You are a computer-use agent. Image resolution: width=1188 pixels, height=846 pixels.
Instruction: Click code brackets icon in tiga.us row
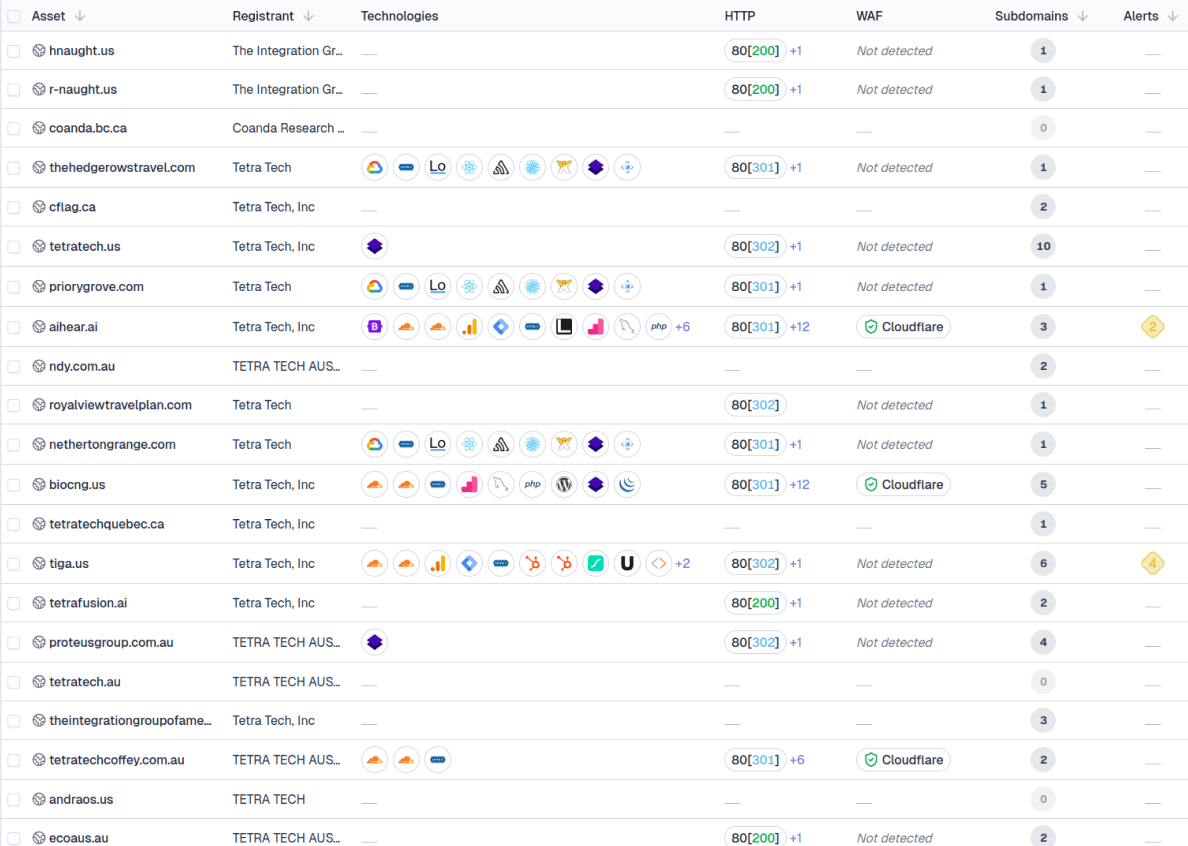click(659, 563)
